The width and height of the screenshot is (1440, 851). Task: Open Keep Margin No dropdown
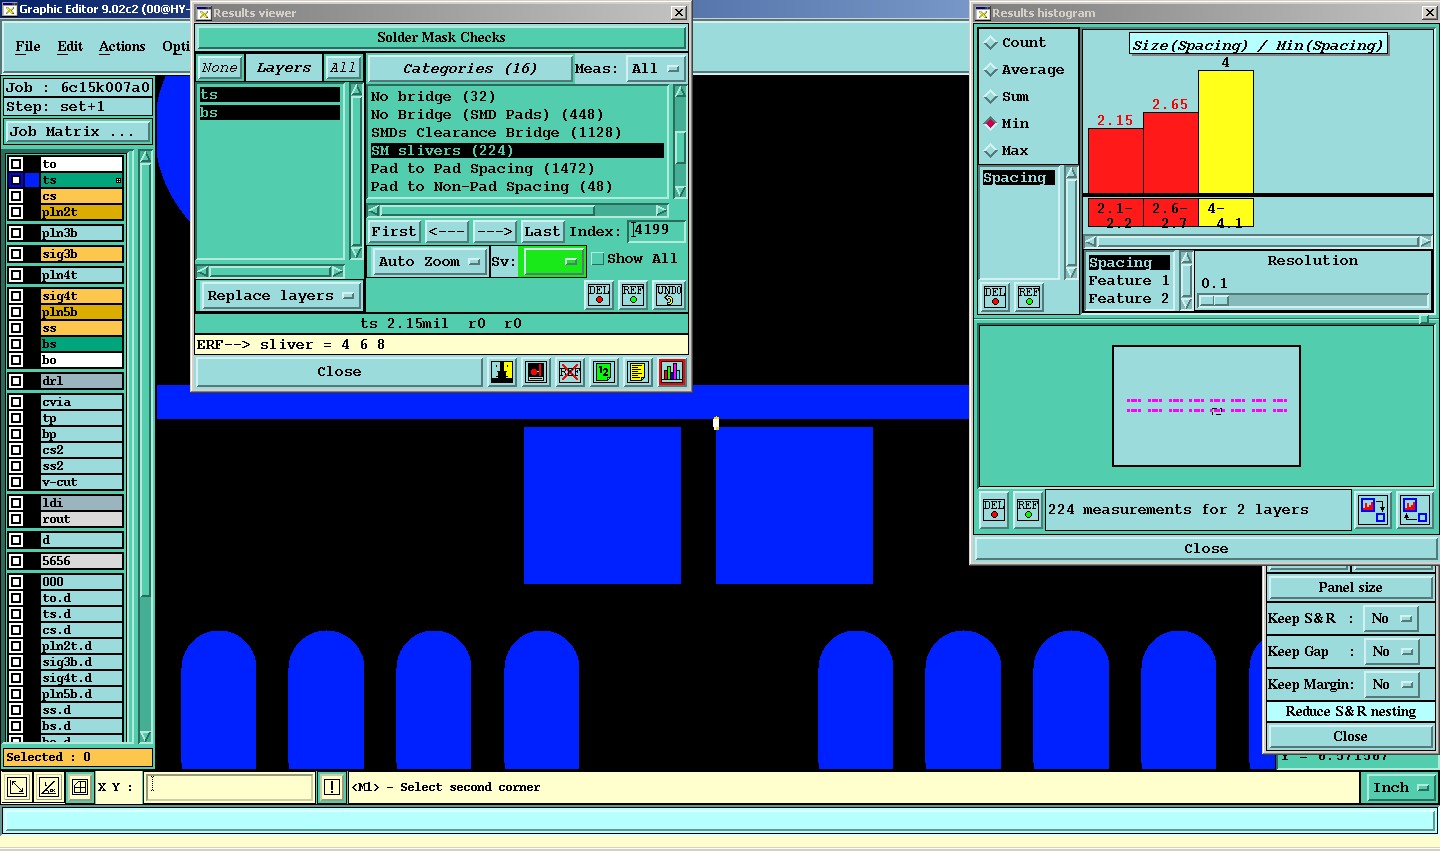1391,685
